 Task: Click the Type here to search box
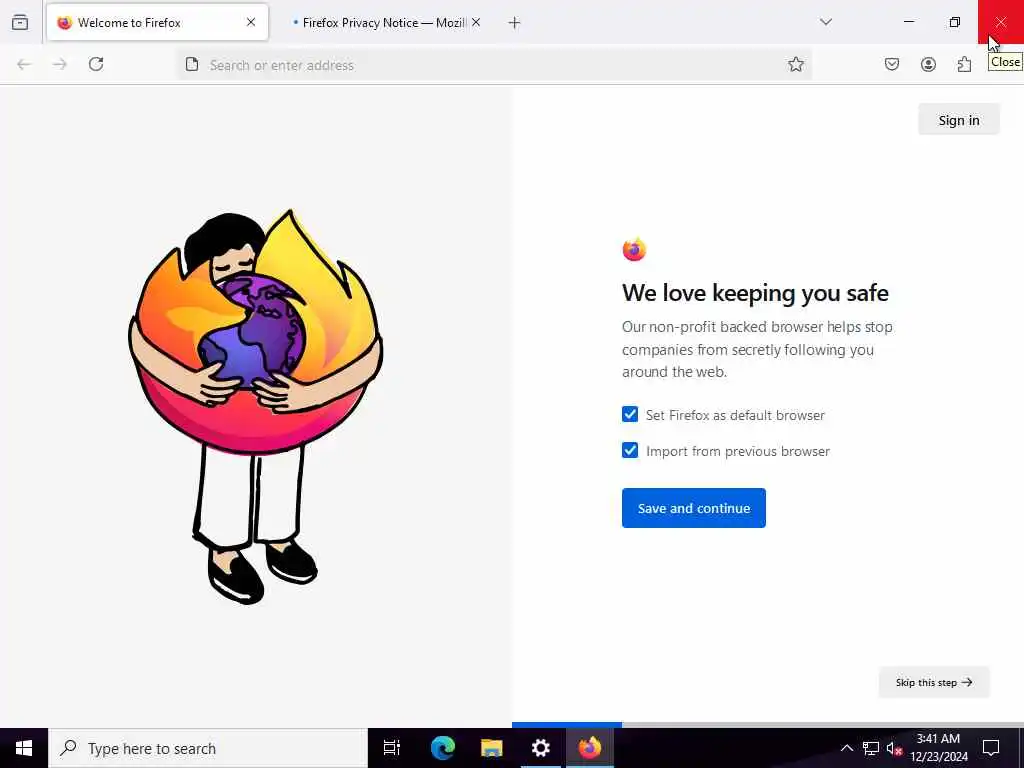pos(208,748)
